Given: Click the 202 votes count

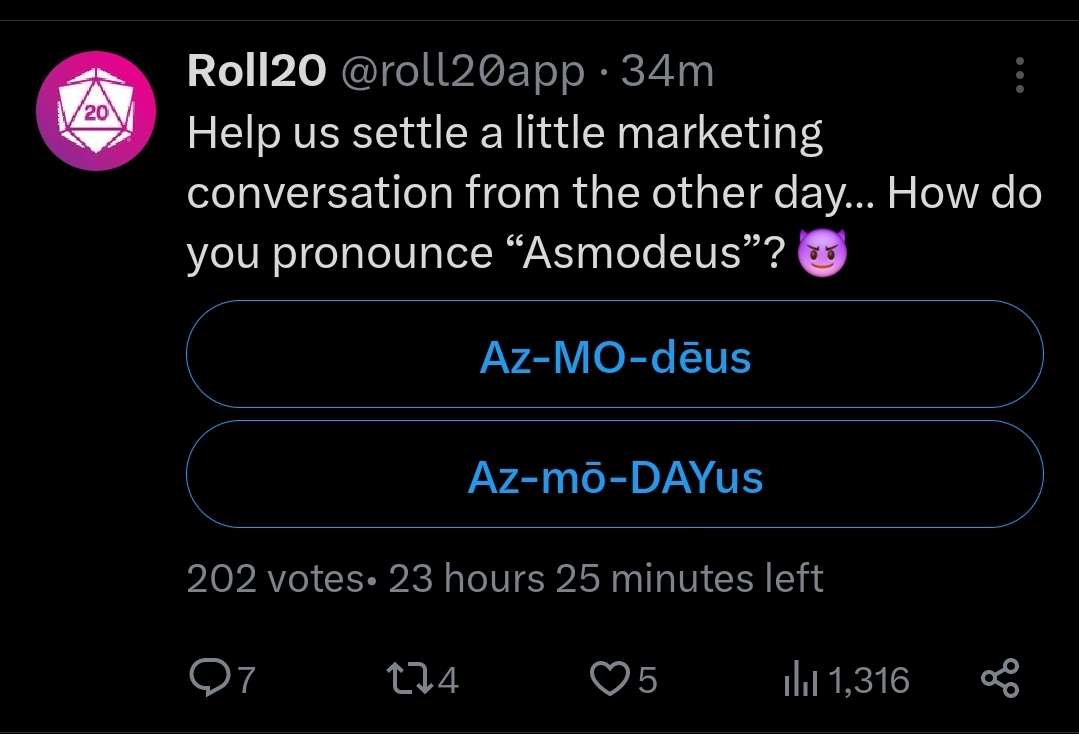Looking at the screenshot, I should pos(274,579).
